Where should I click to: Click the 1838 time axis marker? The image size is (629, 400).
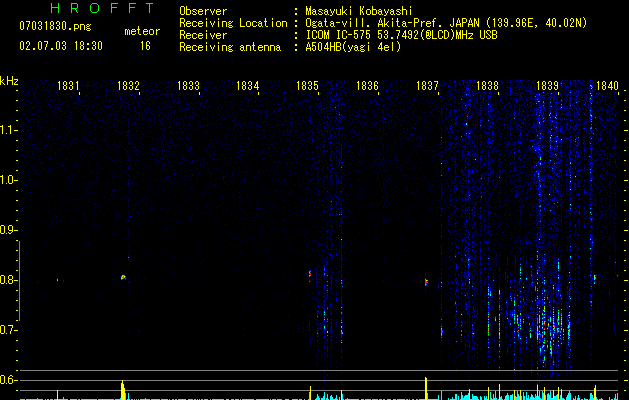click(487, 86)
